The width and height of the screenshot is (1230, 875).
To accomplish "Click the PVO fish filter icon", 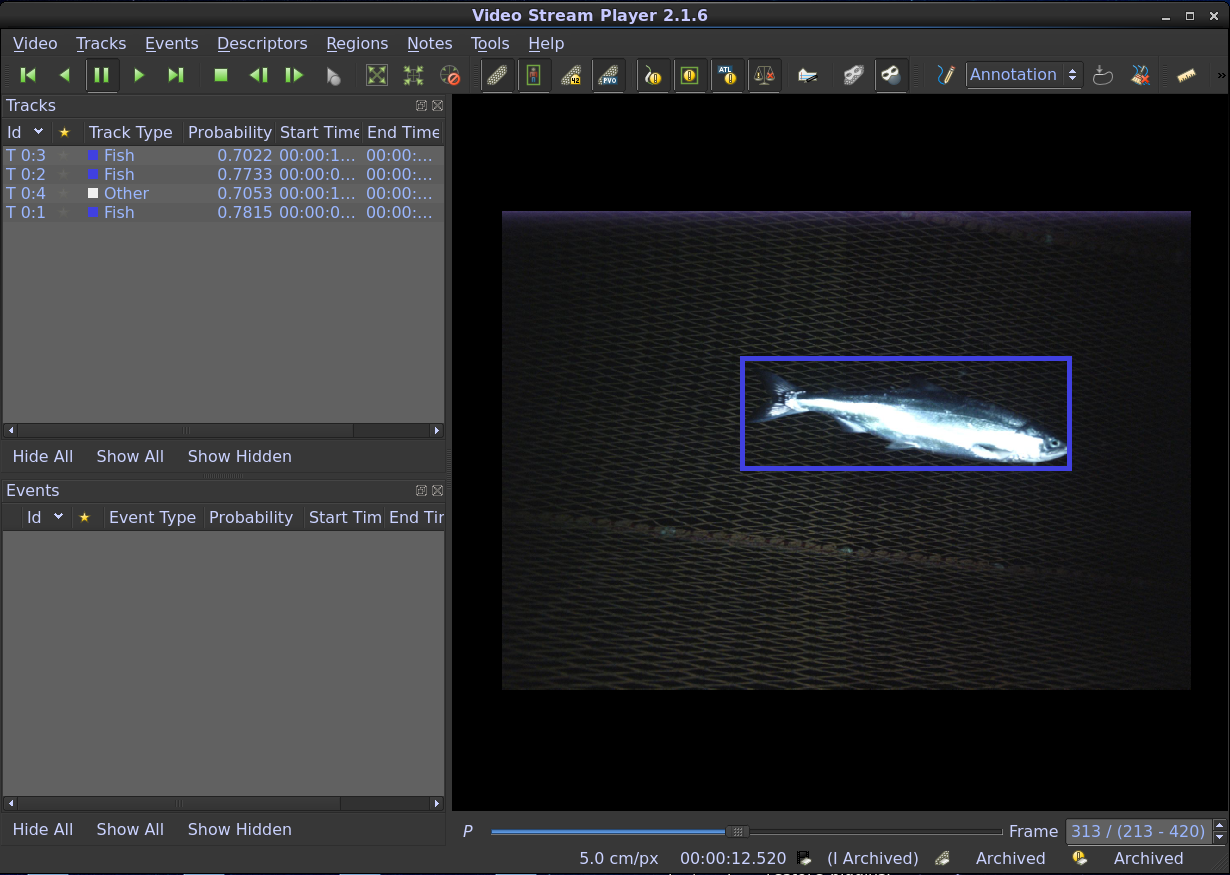I will (x=609, y=75).
